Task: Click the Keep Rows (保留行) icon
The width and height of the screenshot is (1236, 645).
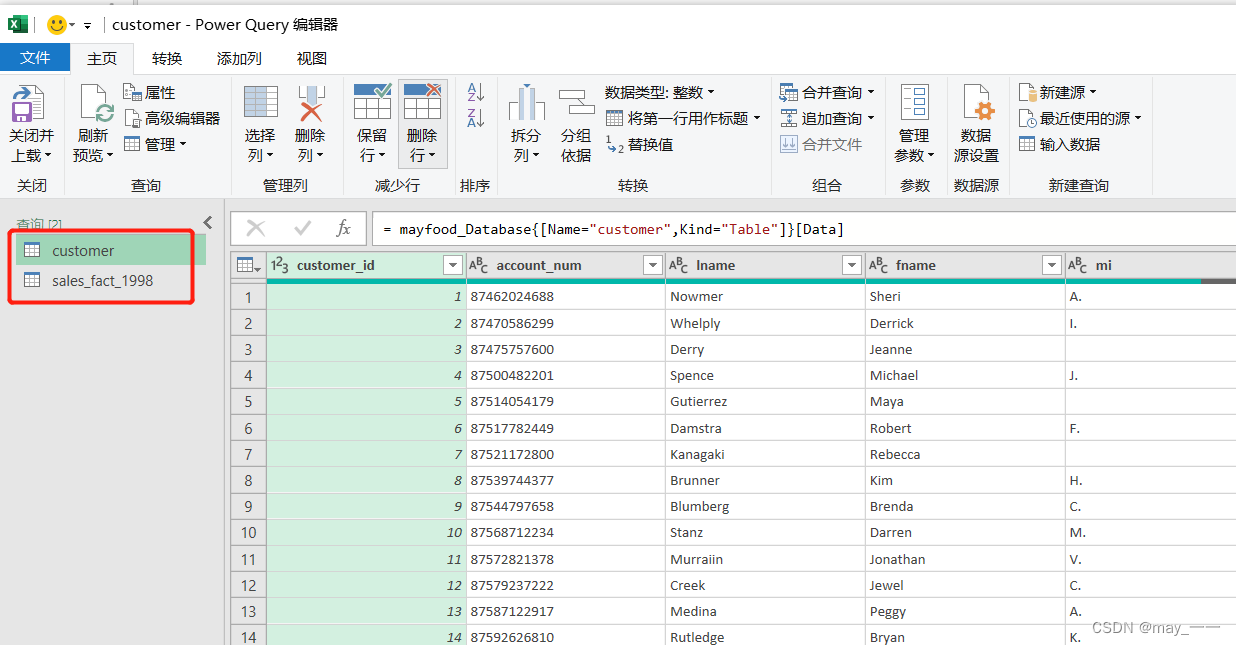Action: point(372,102)
